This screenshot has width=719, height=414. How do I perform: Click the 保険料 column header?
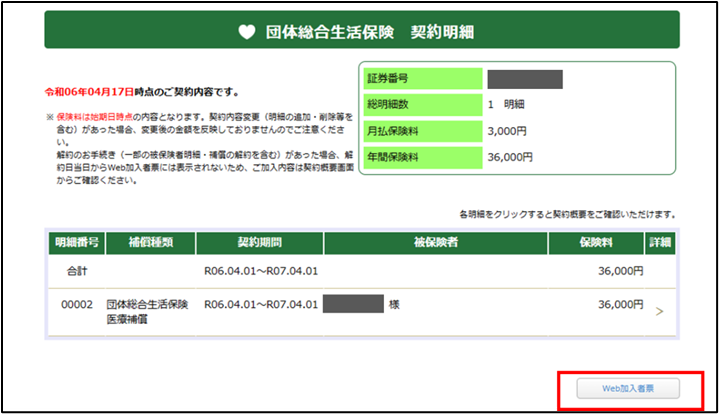tap(598, 242)
